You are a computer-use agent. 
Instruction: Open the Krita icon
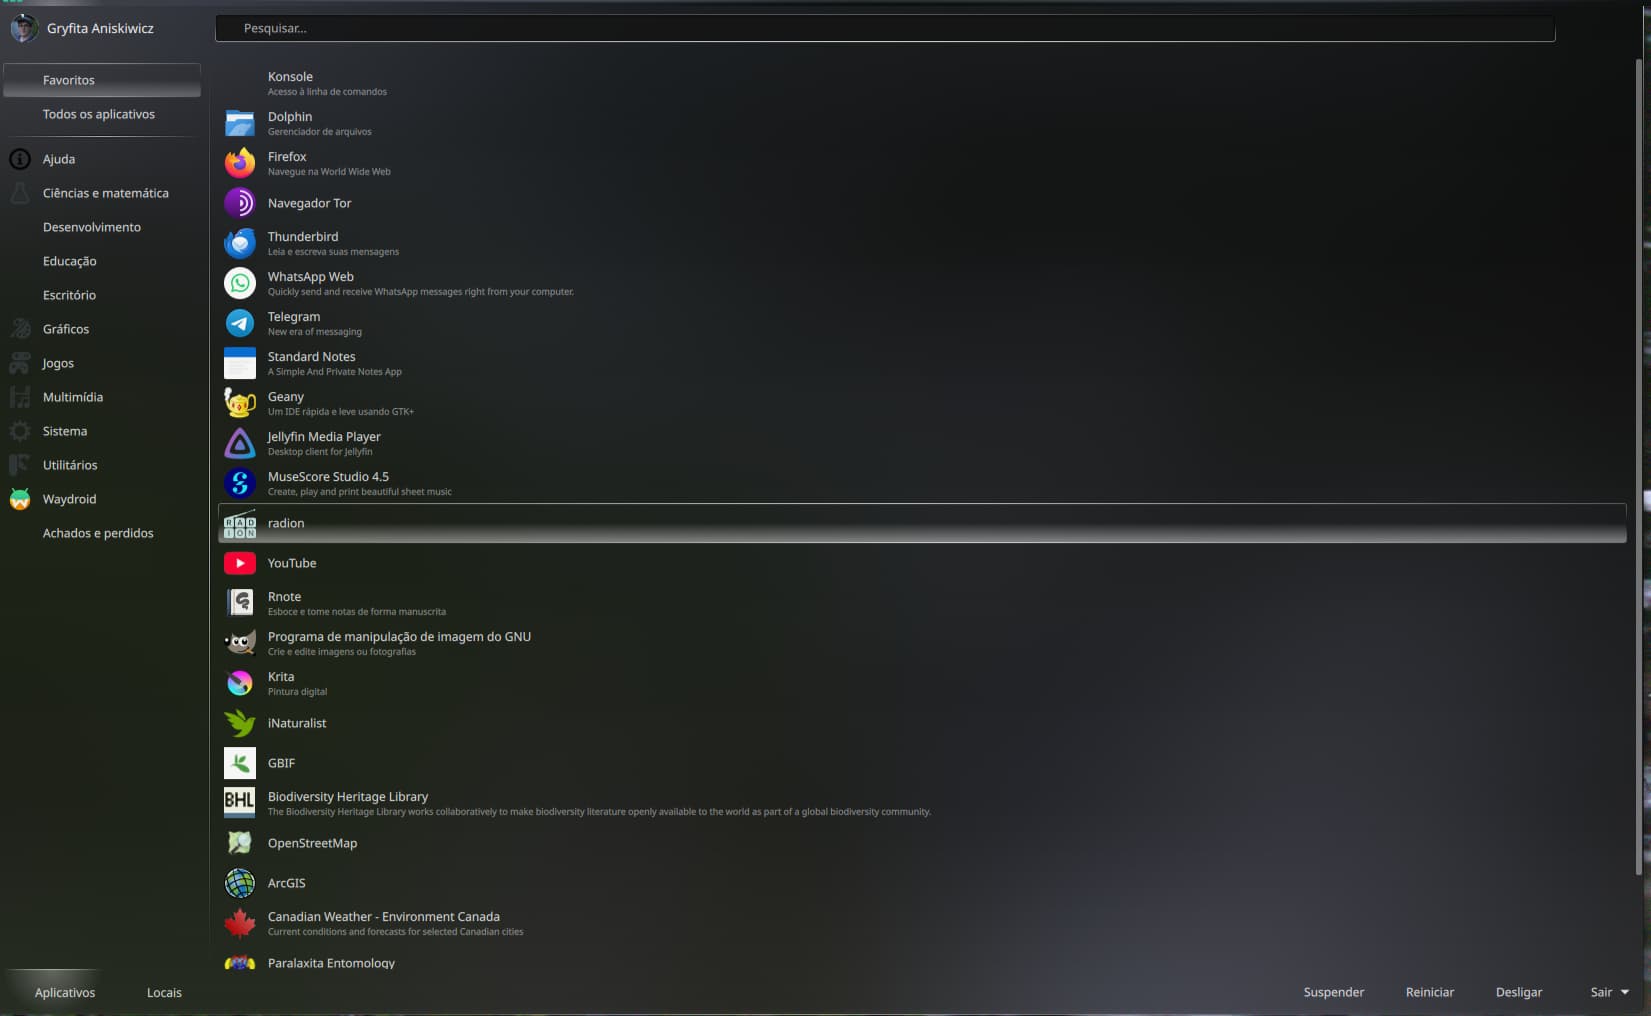(240, 683)
